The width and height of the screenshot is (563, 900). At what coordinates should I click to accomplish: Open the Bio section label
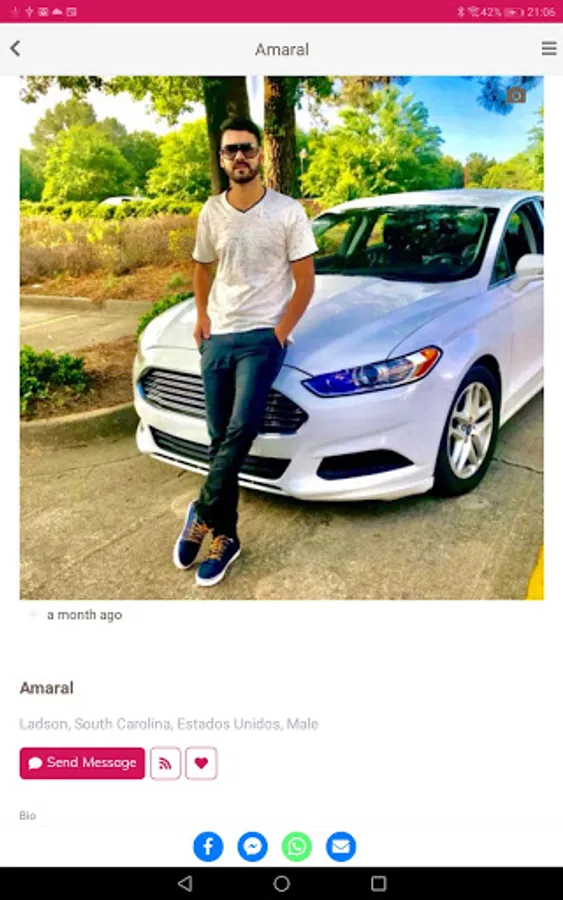[x=28, y=816]
